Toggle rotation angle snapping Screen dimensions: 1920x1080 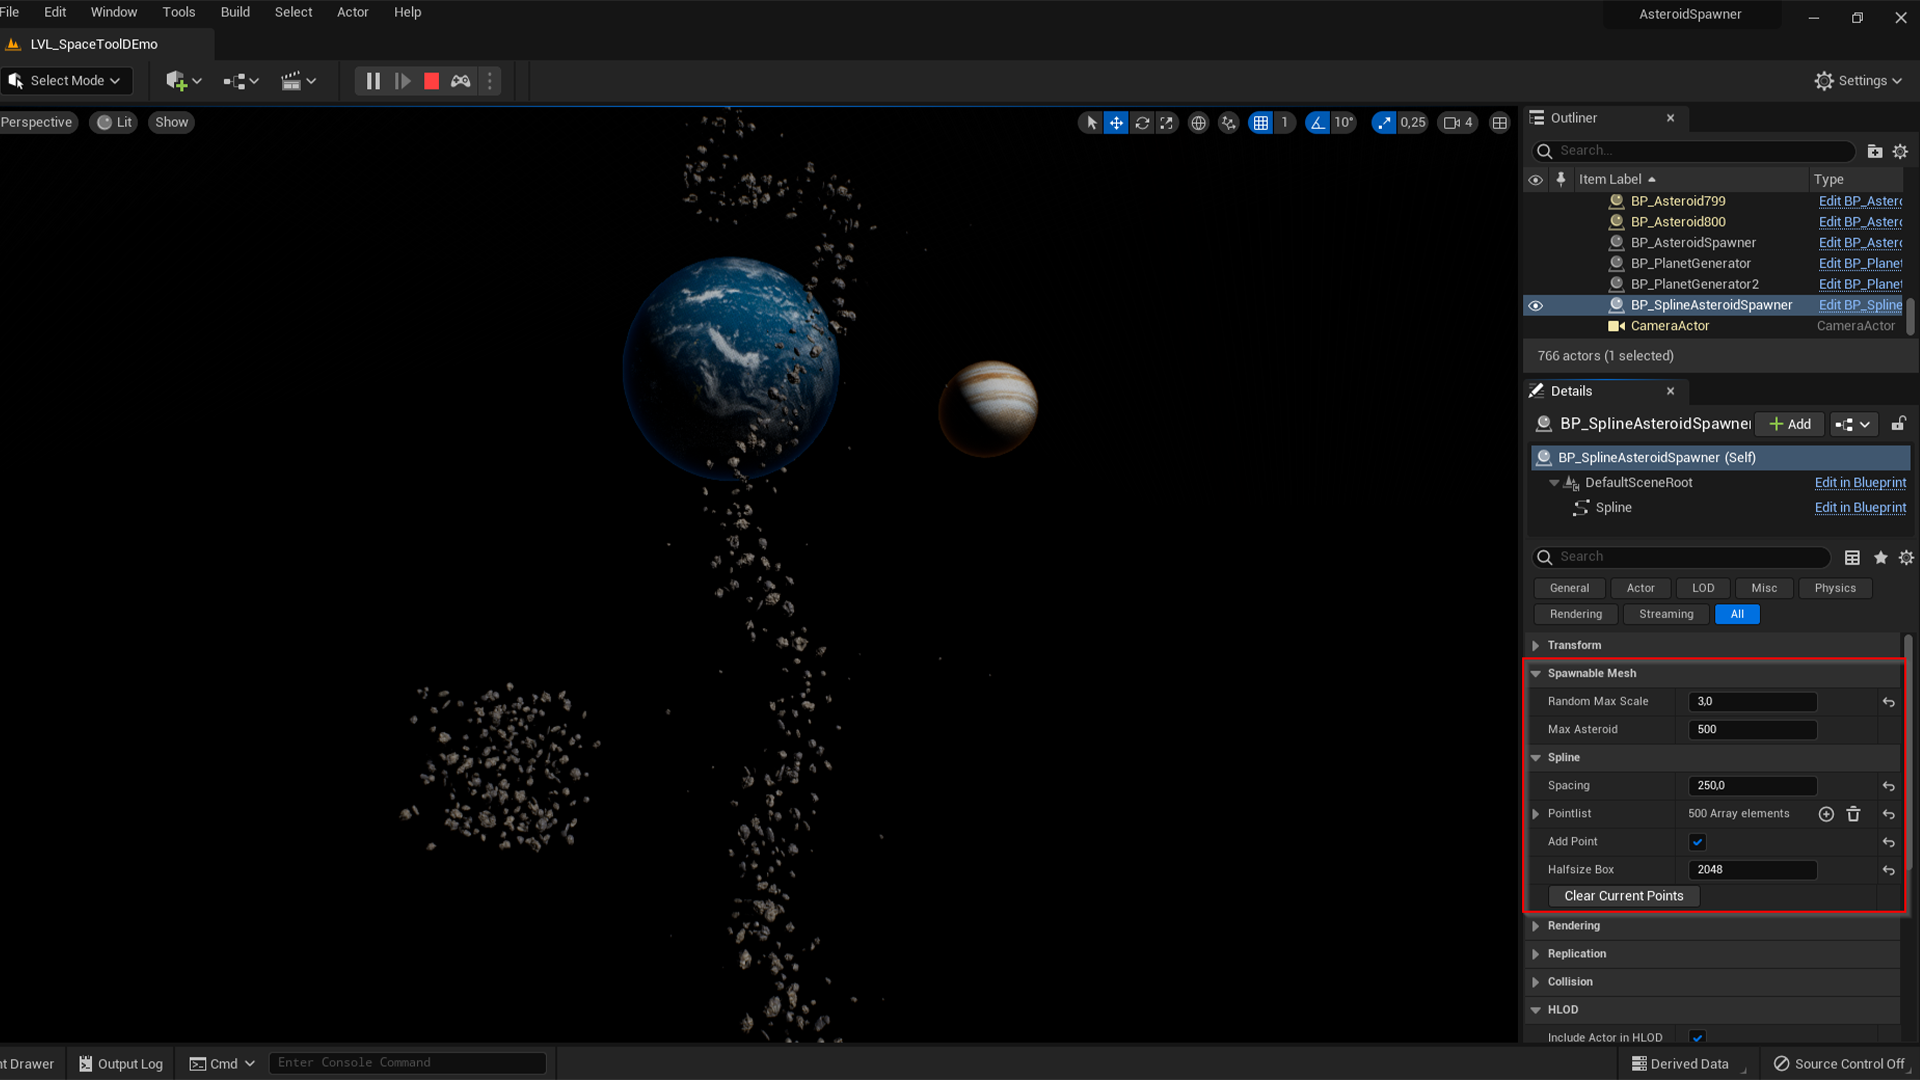1317,122
